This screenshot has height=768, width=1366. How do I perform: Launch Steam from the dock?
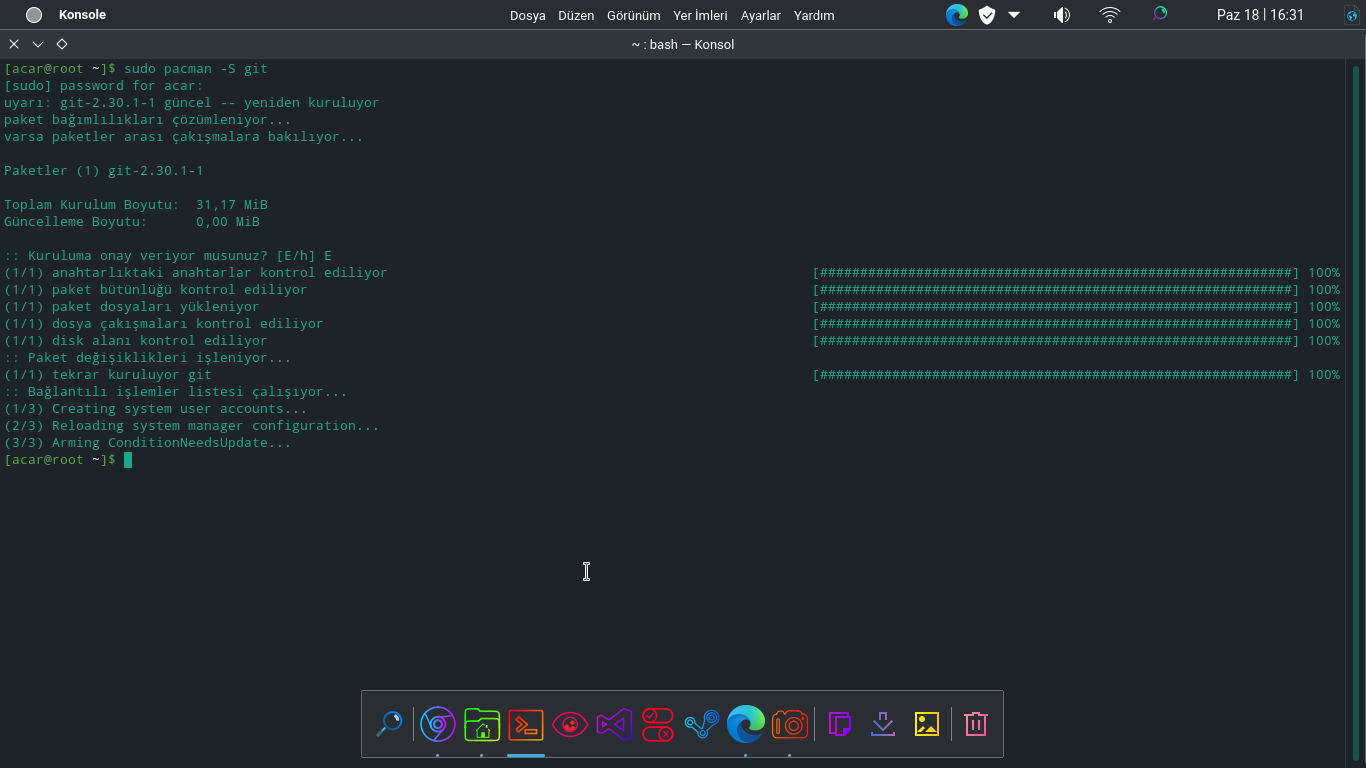coord(702,724)
